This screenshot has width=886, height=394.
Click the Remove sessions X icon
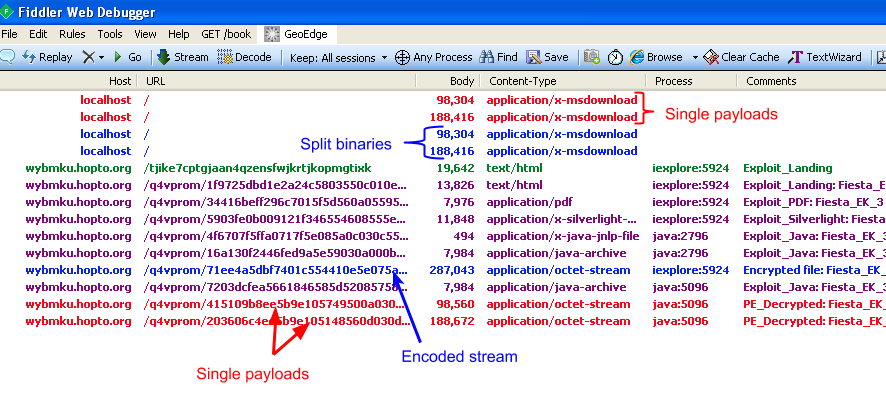[89, 57]
